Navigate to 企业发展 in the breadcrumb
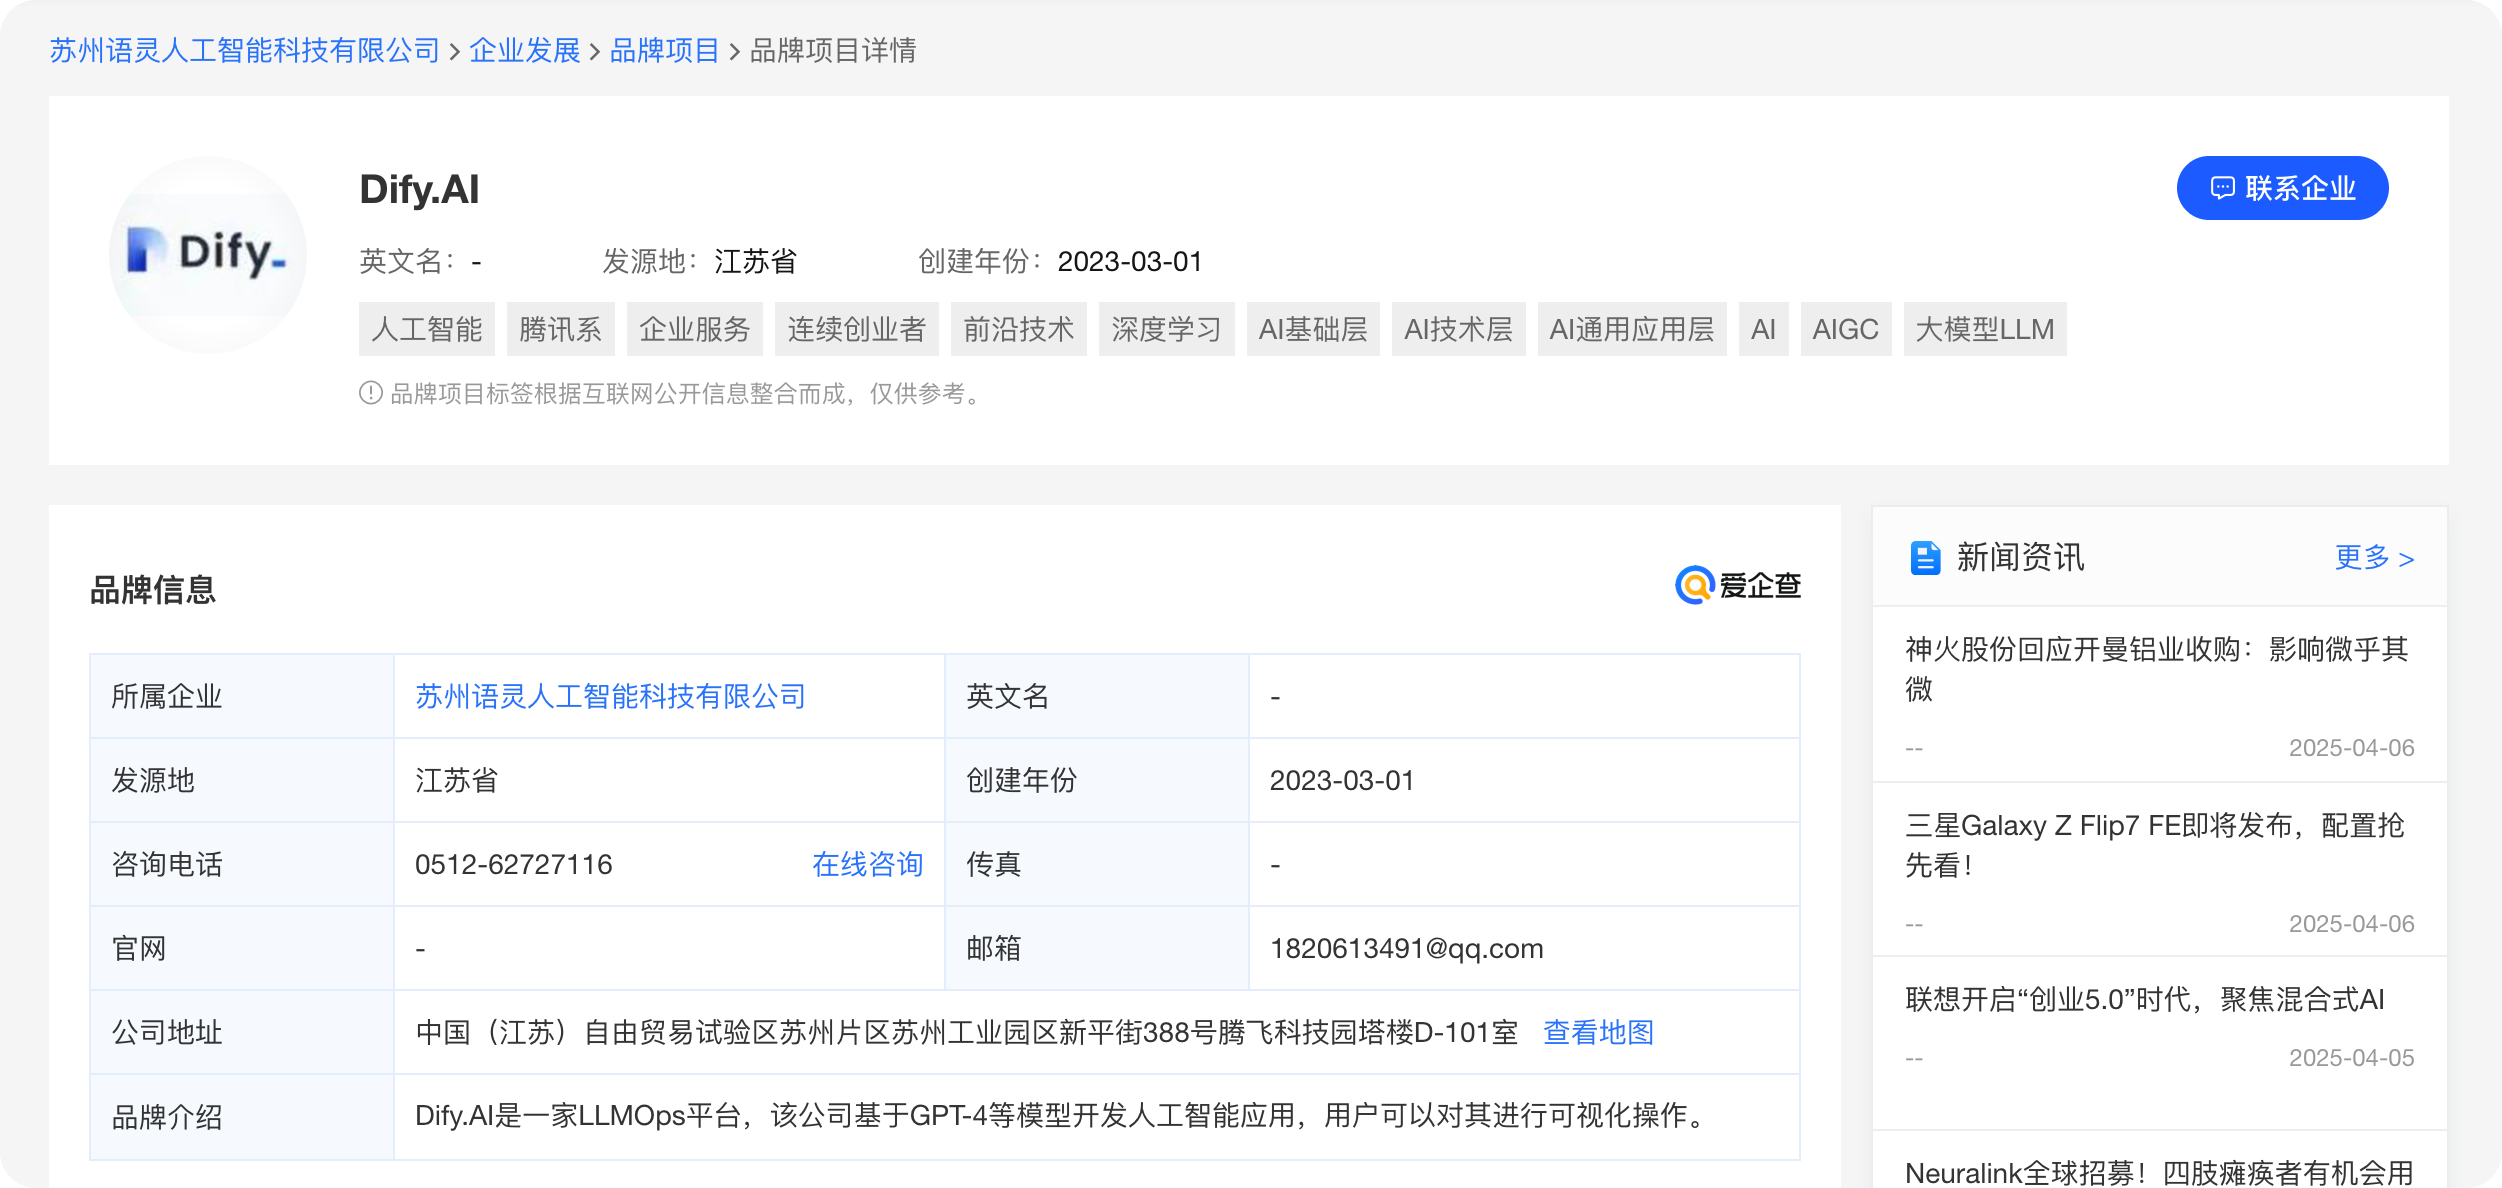The image size is (2502, 1188). [x=524, y=51]
